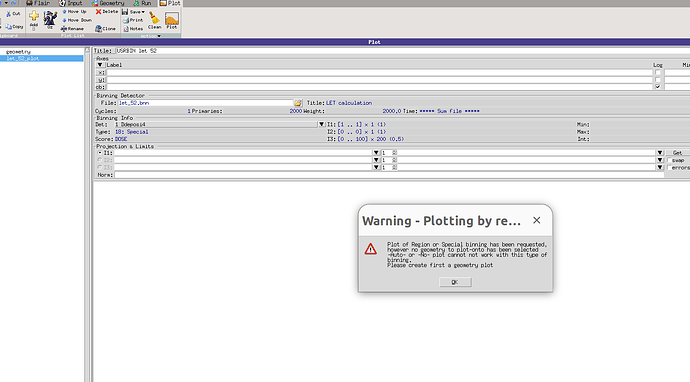Enable log scale for x axis
The image size is (690, 382).
tap(657, 73)
